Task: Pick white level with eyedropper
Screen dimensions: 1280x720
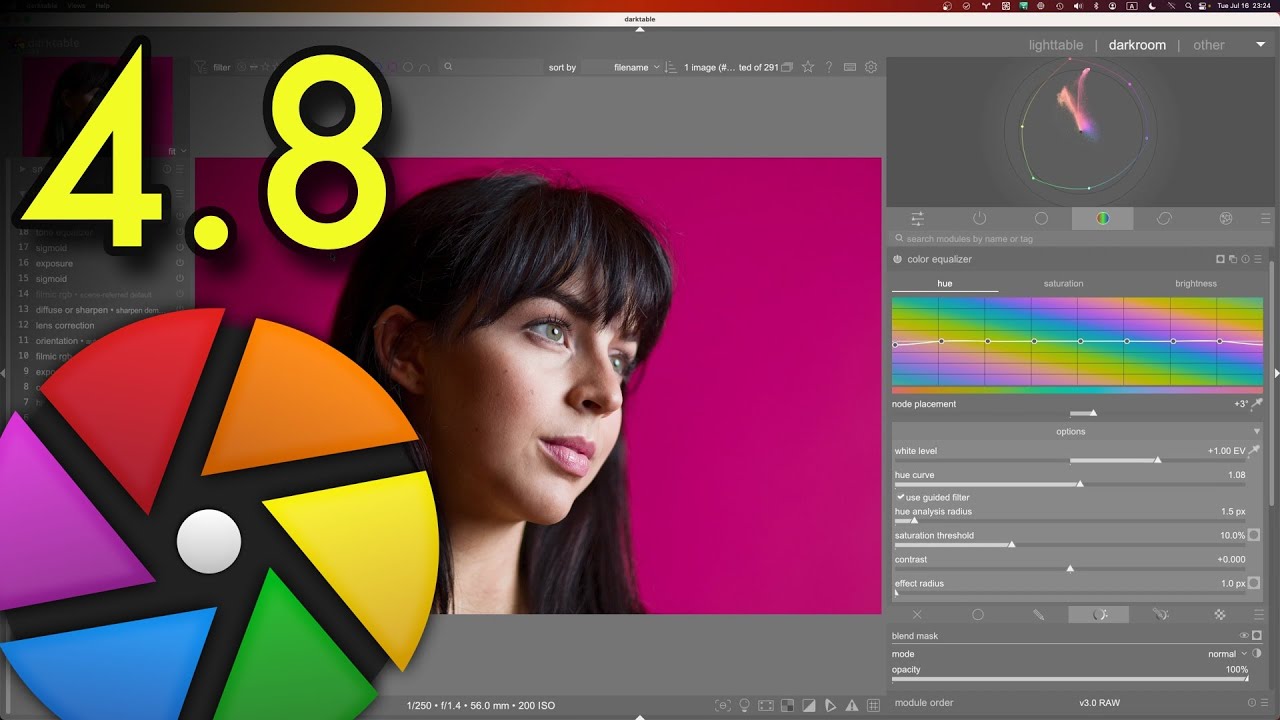Action: (x=1254, y=451)
